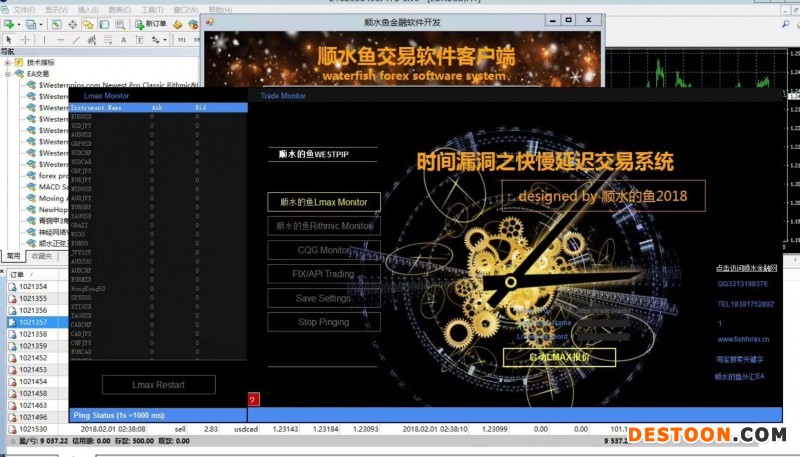800x457 pixels.
Task: Open the 工具(T) menu
Action: 152,10
